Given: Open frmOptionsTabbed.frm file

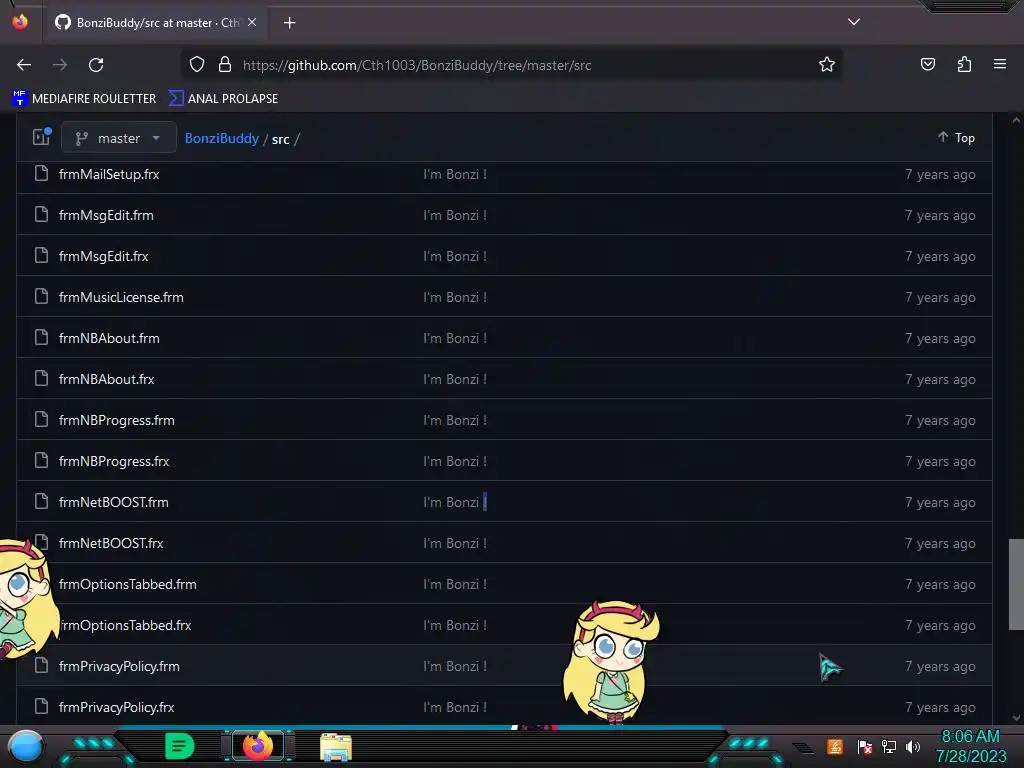Looking at the screenshot, I should (x=128, y=584).
